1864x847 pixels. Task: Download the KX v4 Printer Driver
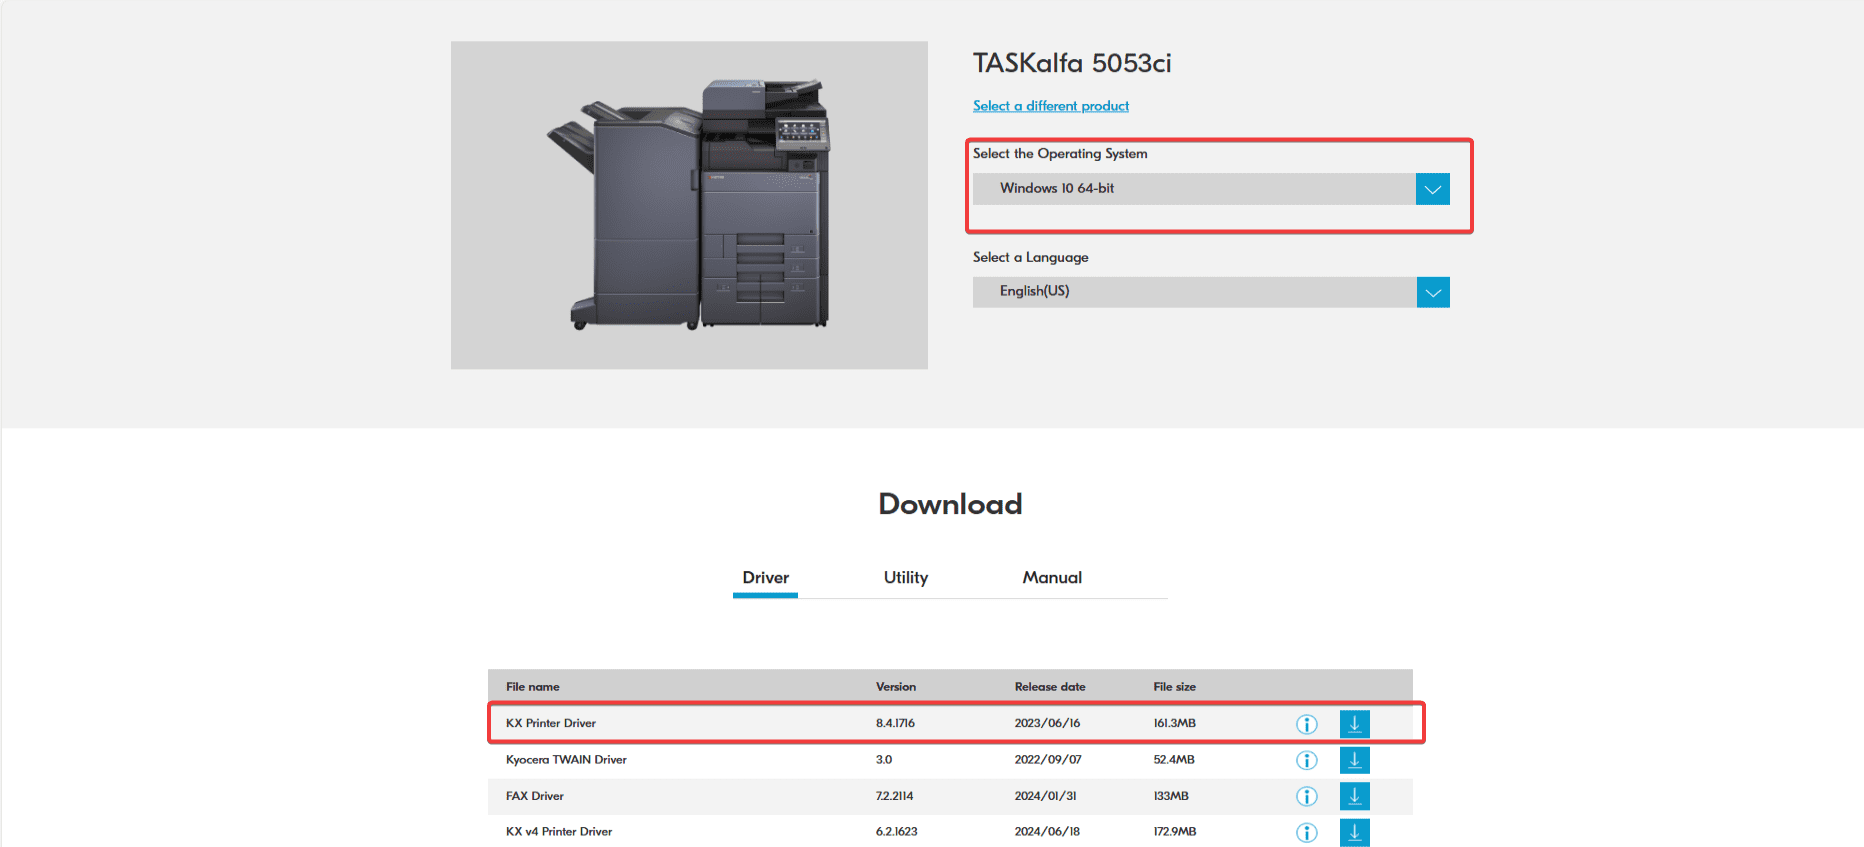pyautogui.click(x=1354, y=832)
